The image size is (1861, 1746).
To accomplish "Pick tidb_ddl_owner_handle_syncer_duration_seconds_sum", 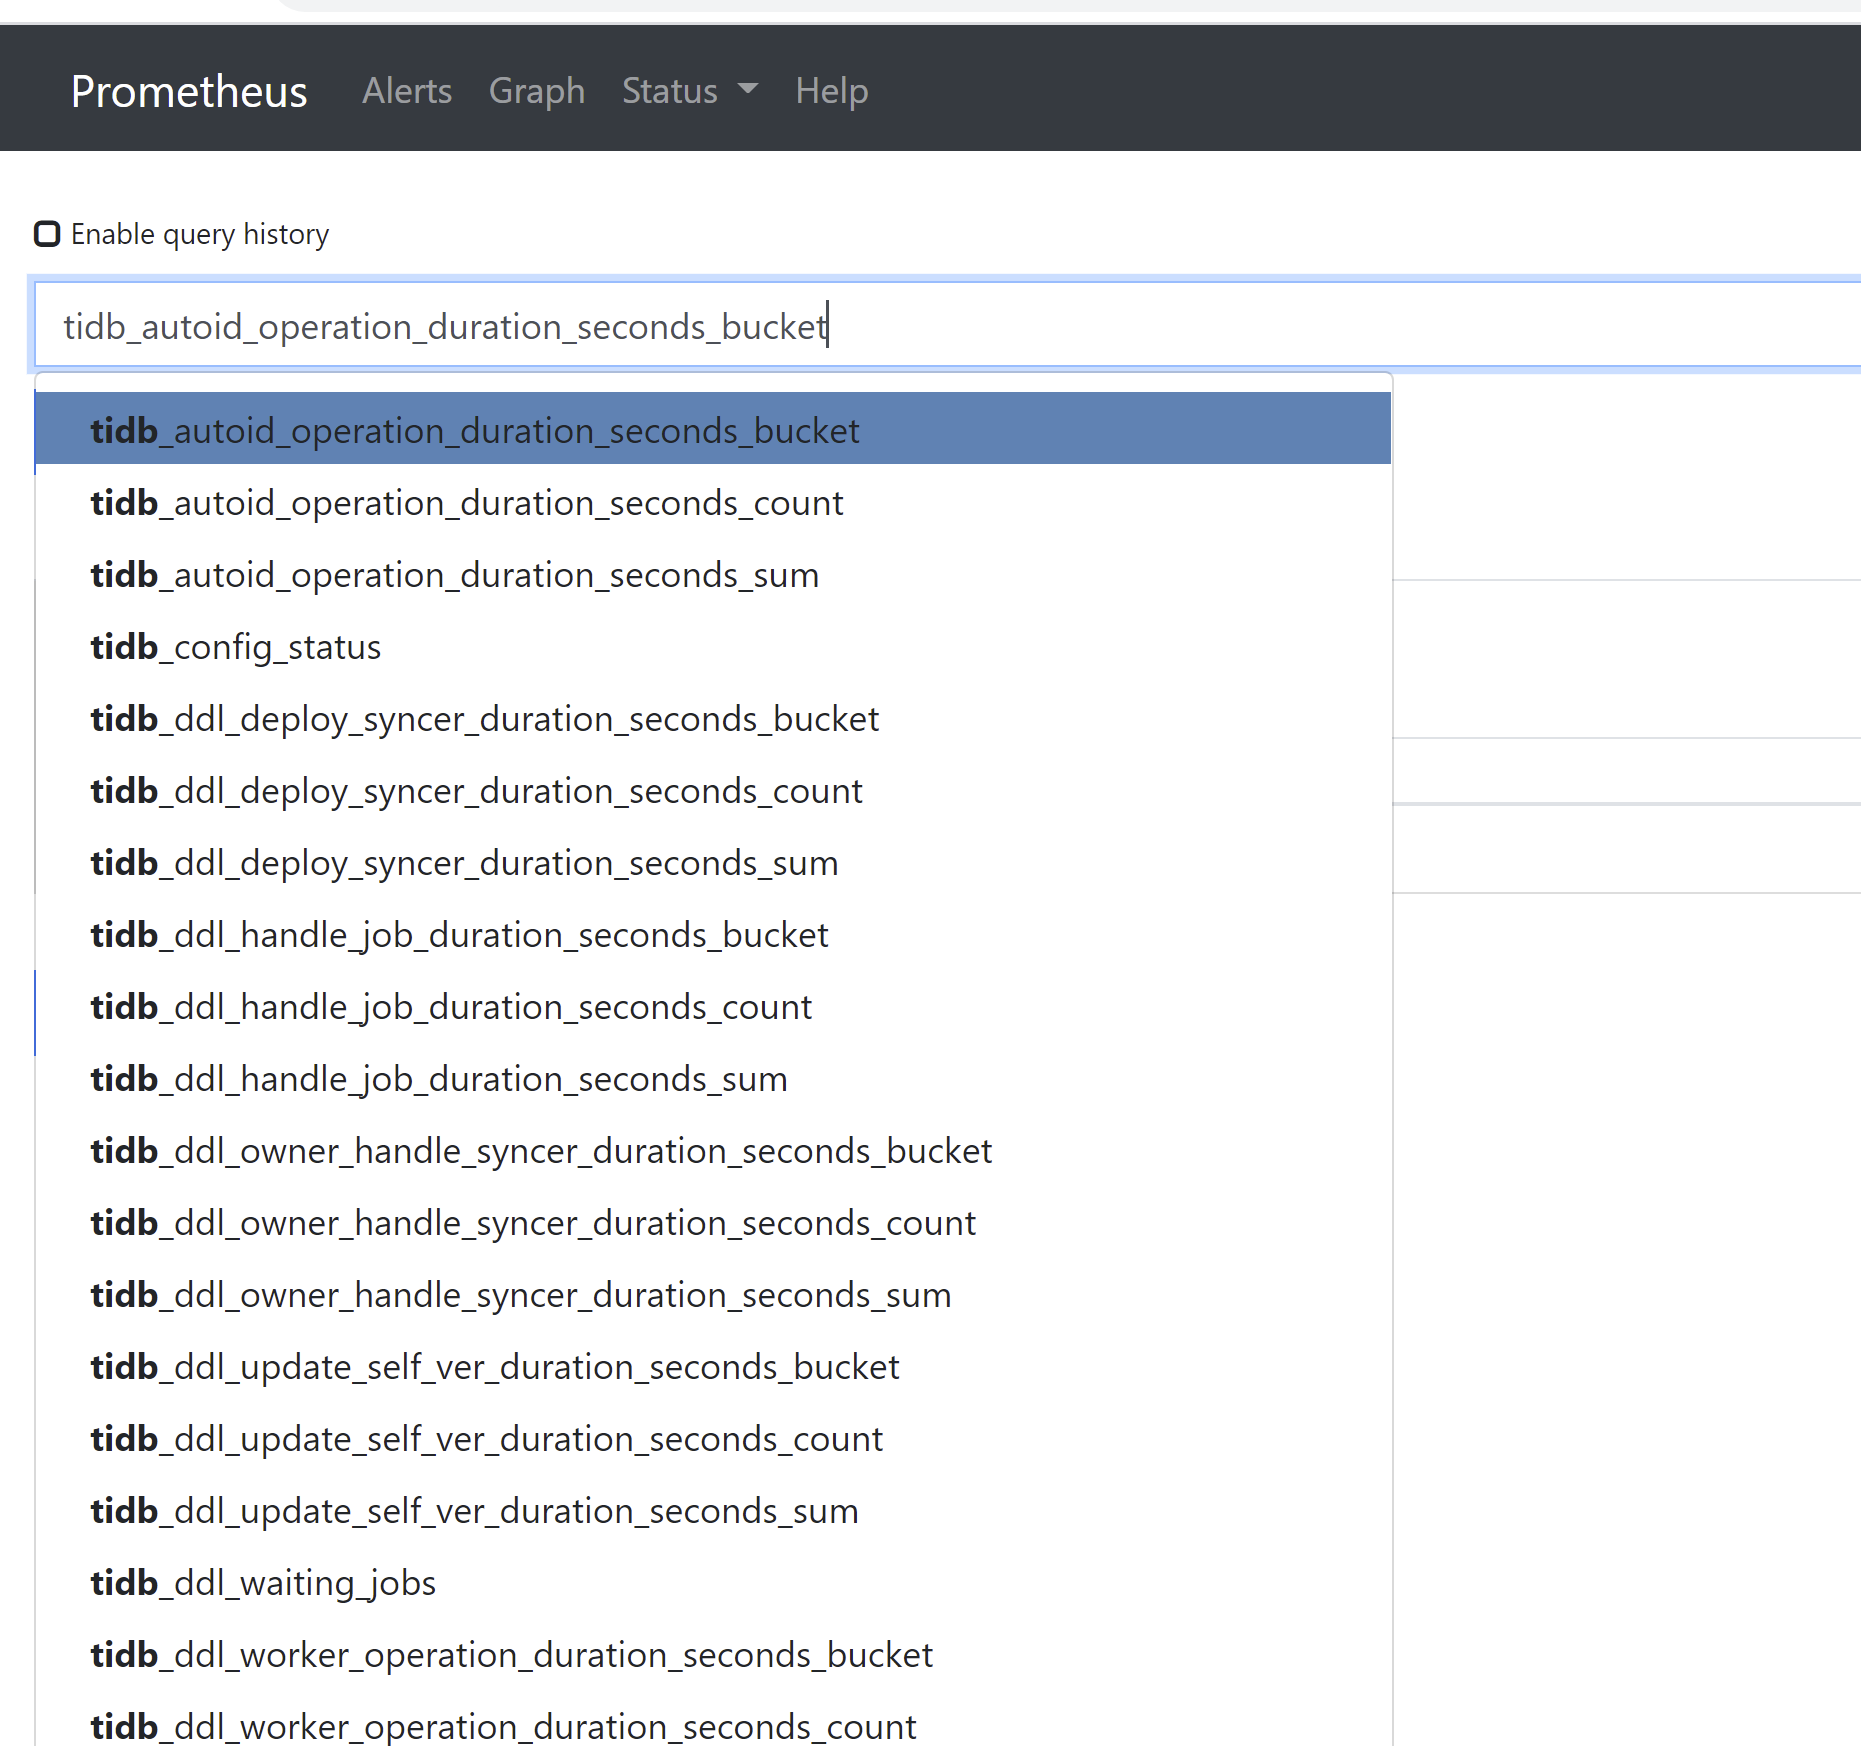I will point(713,1294).
